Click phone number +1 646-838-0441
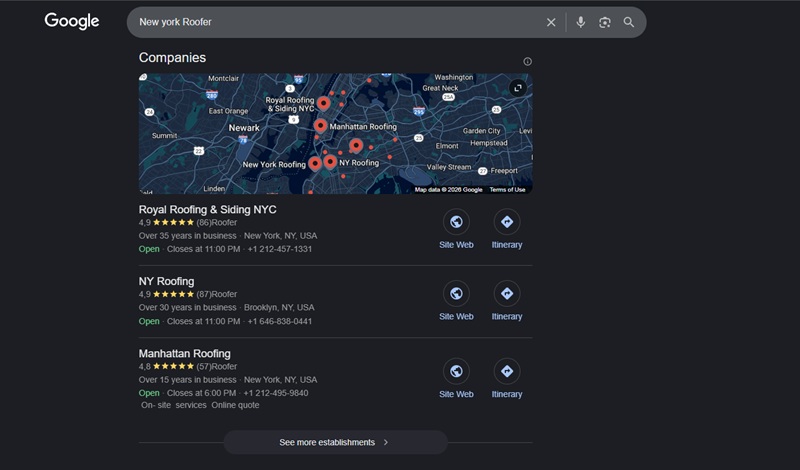The height and width of the screenshot is (470, 800). tap(280, 321)
